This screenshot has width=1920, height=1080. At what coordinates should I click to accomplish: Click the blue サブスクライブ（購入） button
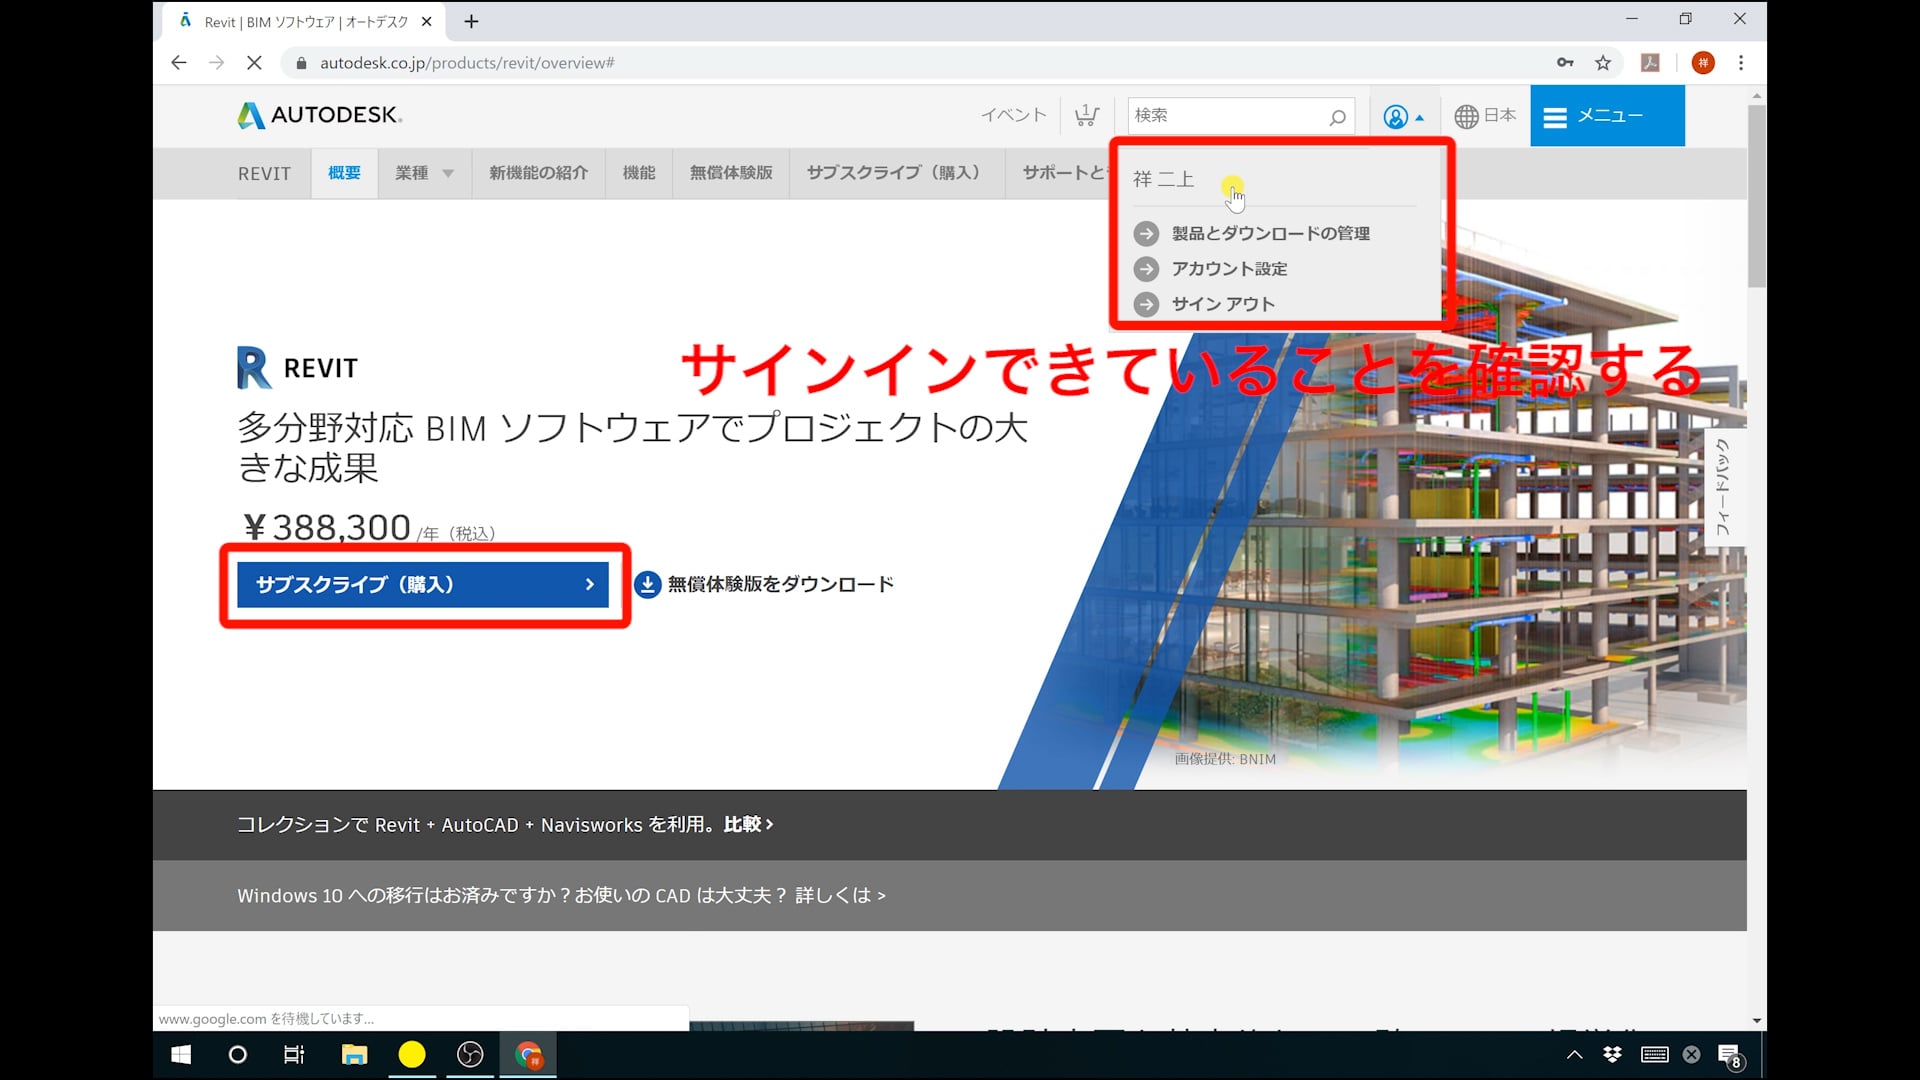422,584
